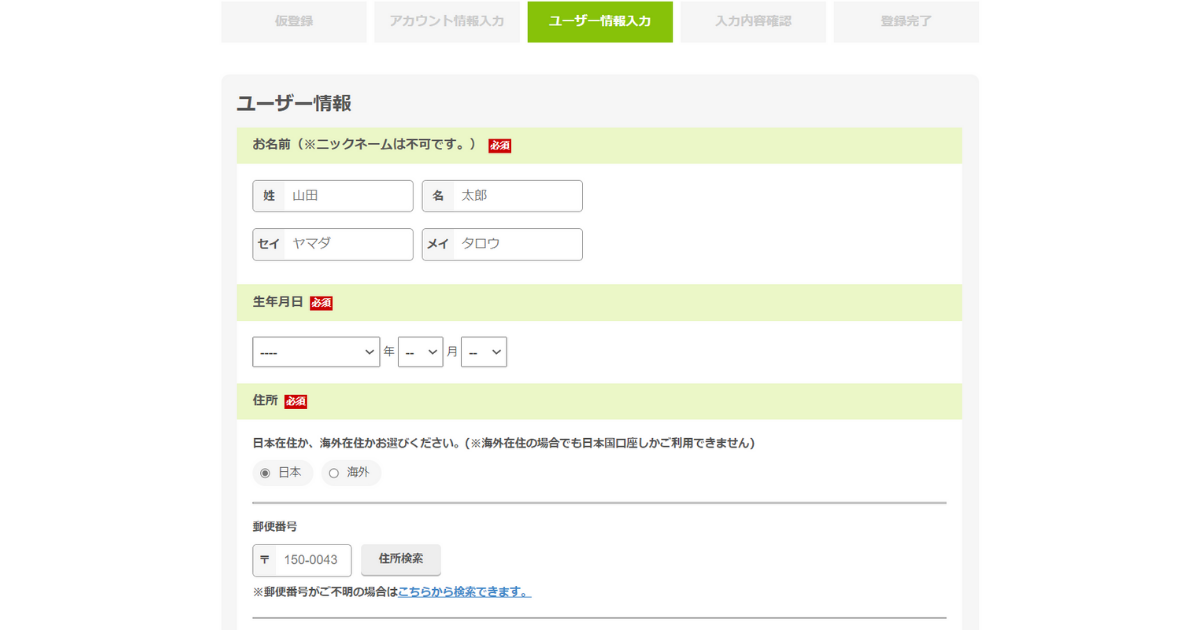Select the 日本 radio button
The width and height of the screenshot is (1200, 630).
tap(265, 473)
